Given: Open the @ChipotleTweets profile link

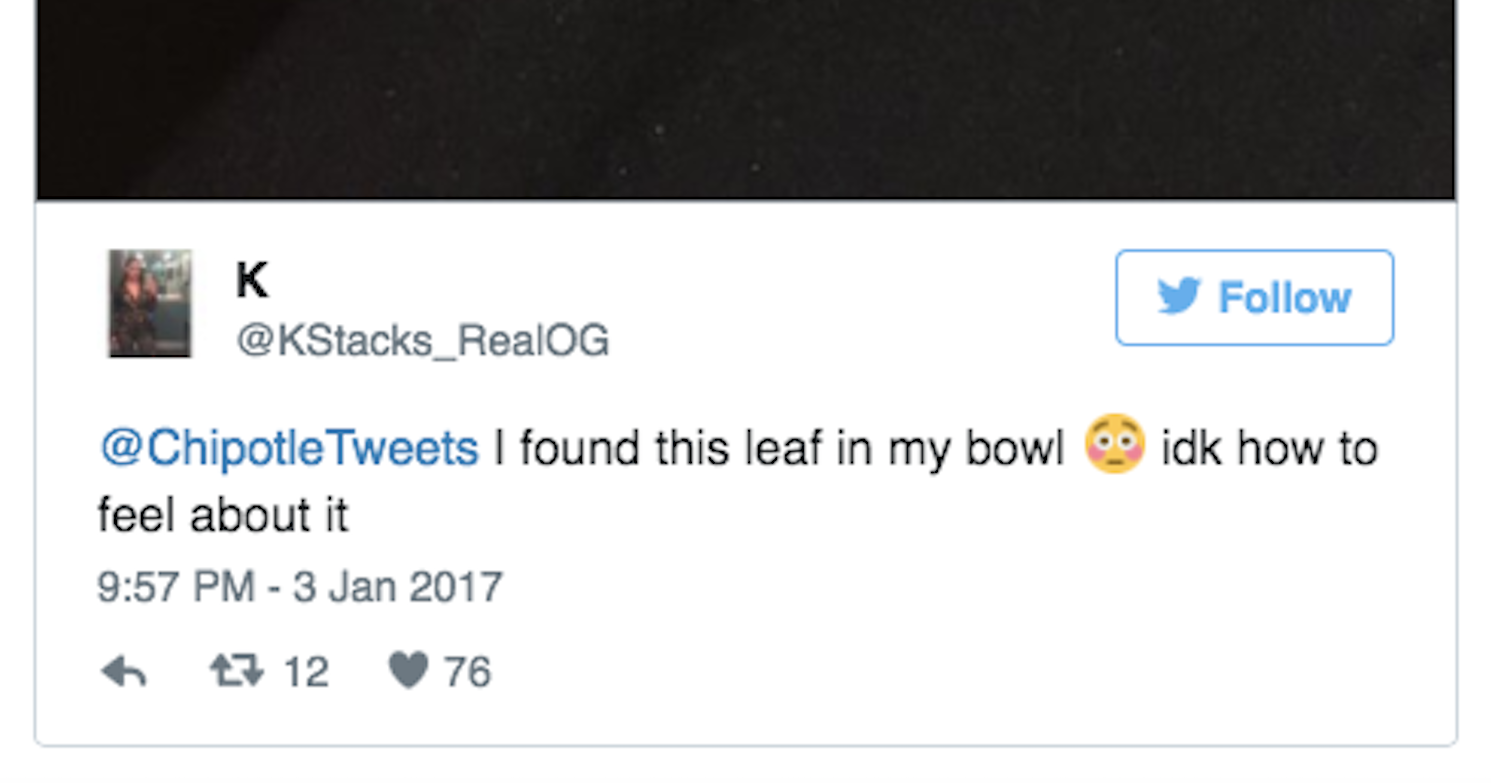Looking at the screenshot, I should pyautogui.click(x=288, y=448).
